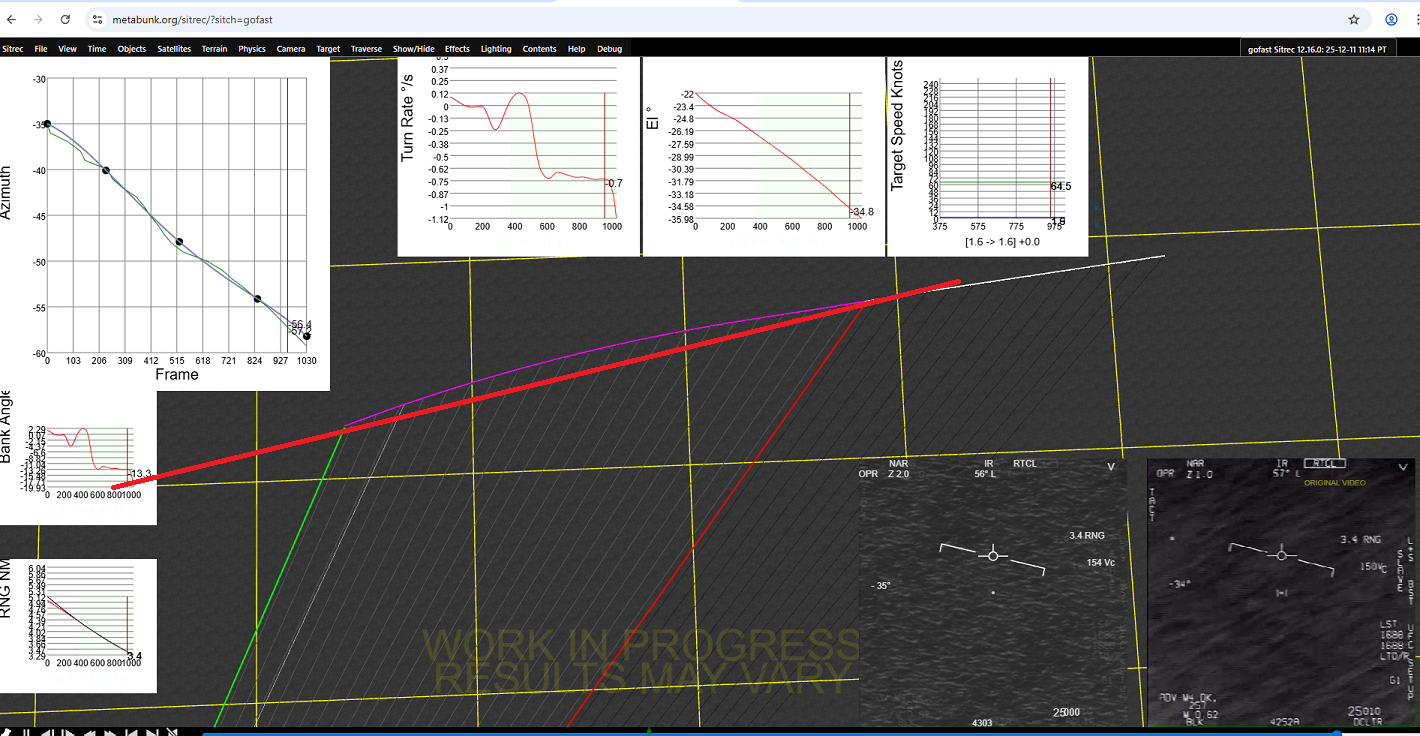Click the browser back arrow
Image resolution: width=1420 pixels, height=736 pixels.
click(x=12, y=19)
